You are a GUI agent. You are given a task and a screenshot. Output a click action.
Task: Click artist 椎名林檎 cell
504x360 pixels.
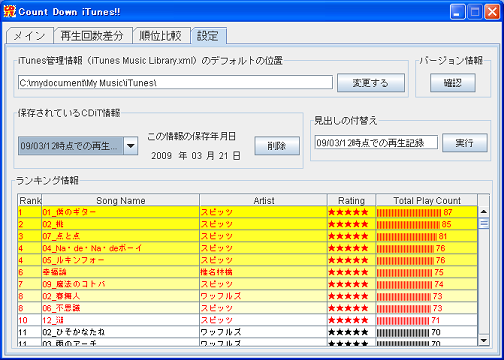coord(263,272)
